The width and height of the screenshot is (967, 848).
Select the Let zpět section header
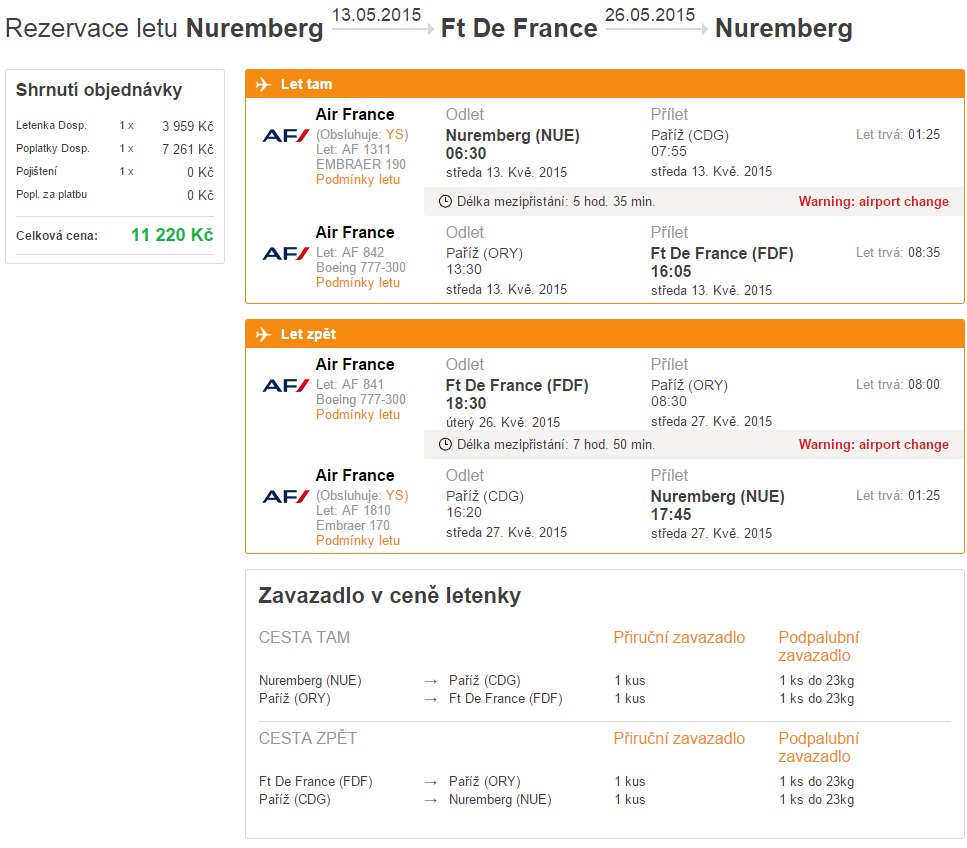point(604,334)
